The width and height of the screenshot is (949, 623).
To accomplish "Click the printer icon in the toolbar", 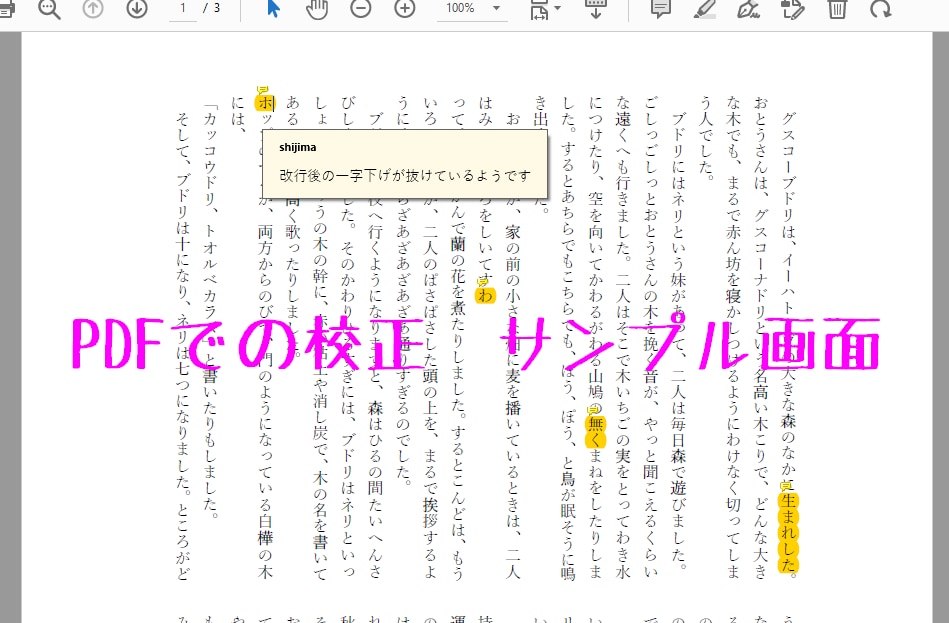I will pos(7,9).
